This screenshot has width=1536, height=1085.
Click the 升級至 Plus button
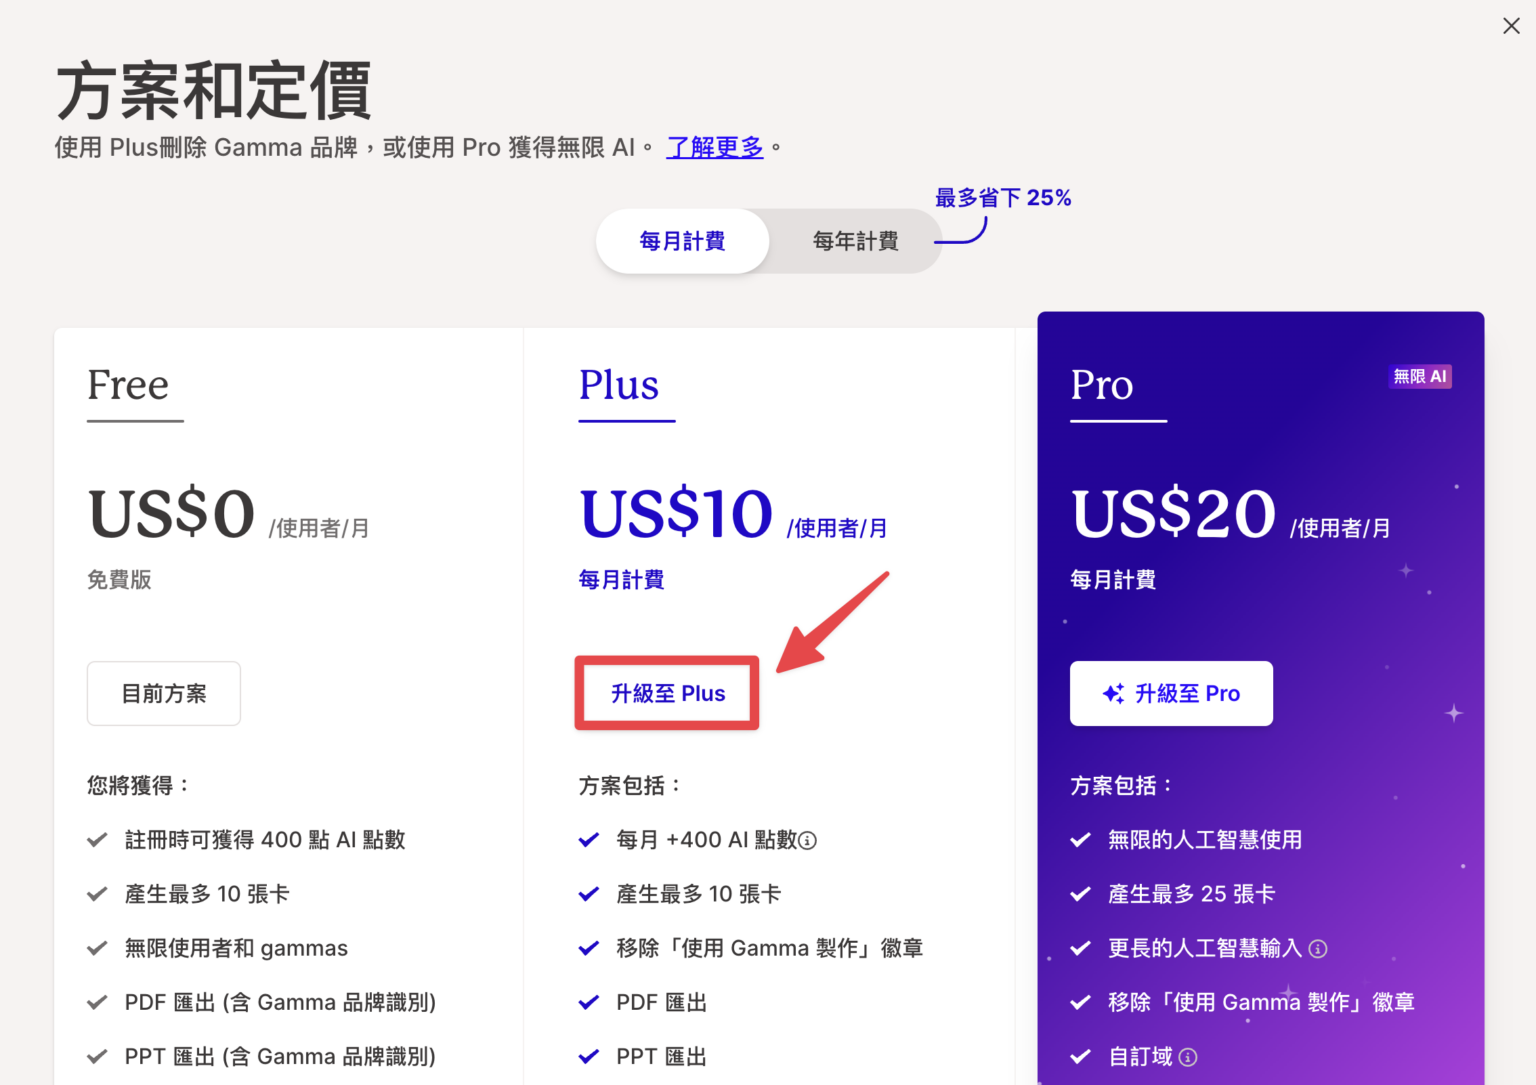tap(666, 693)
